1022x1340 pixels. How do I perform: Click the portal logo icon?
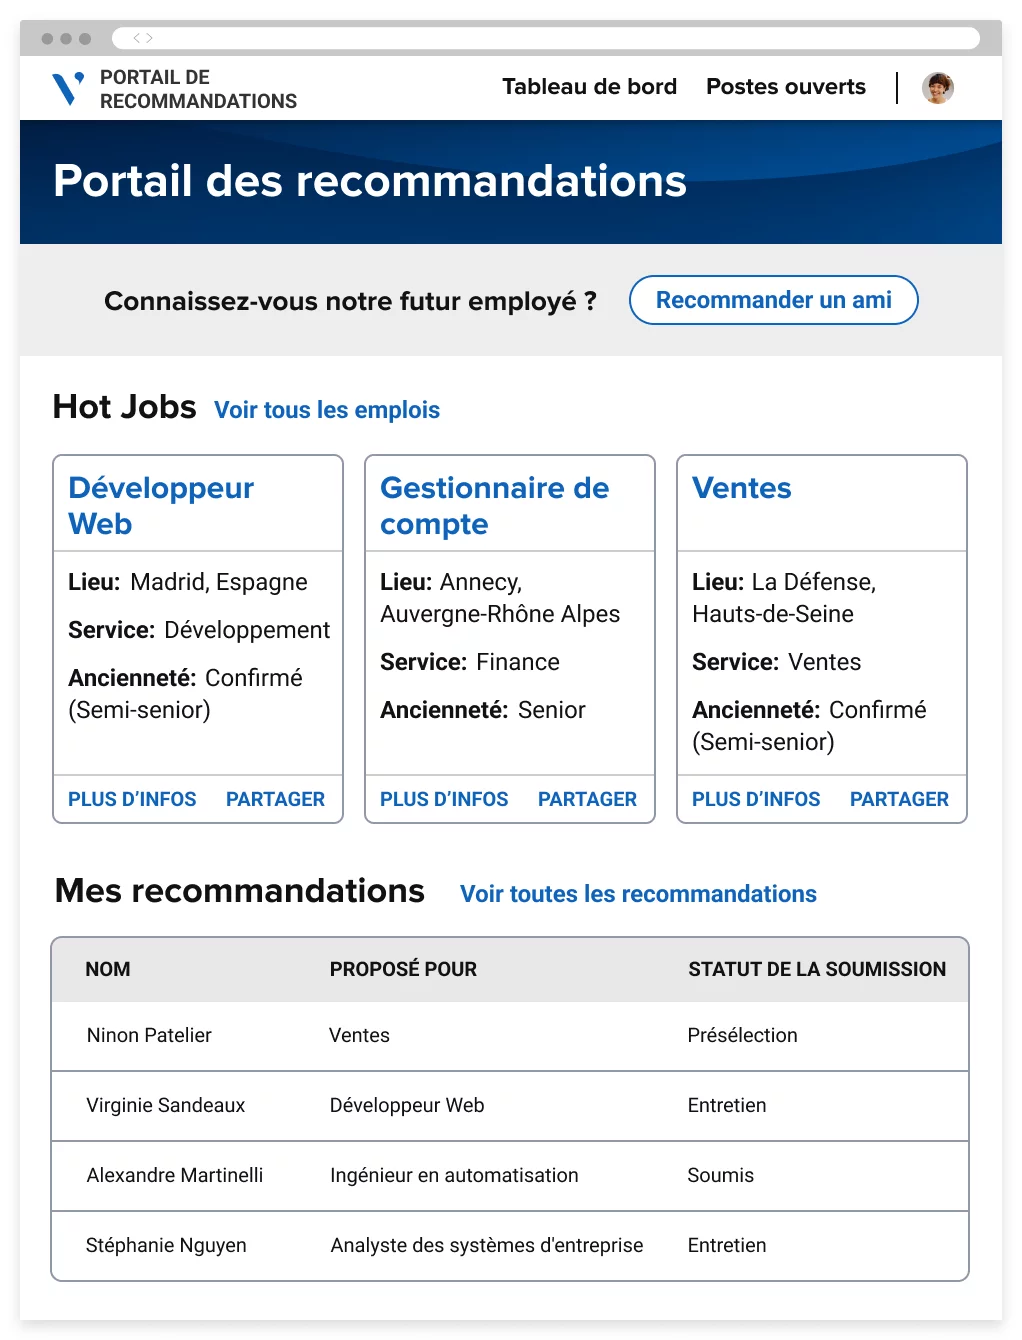point(68,88)
